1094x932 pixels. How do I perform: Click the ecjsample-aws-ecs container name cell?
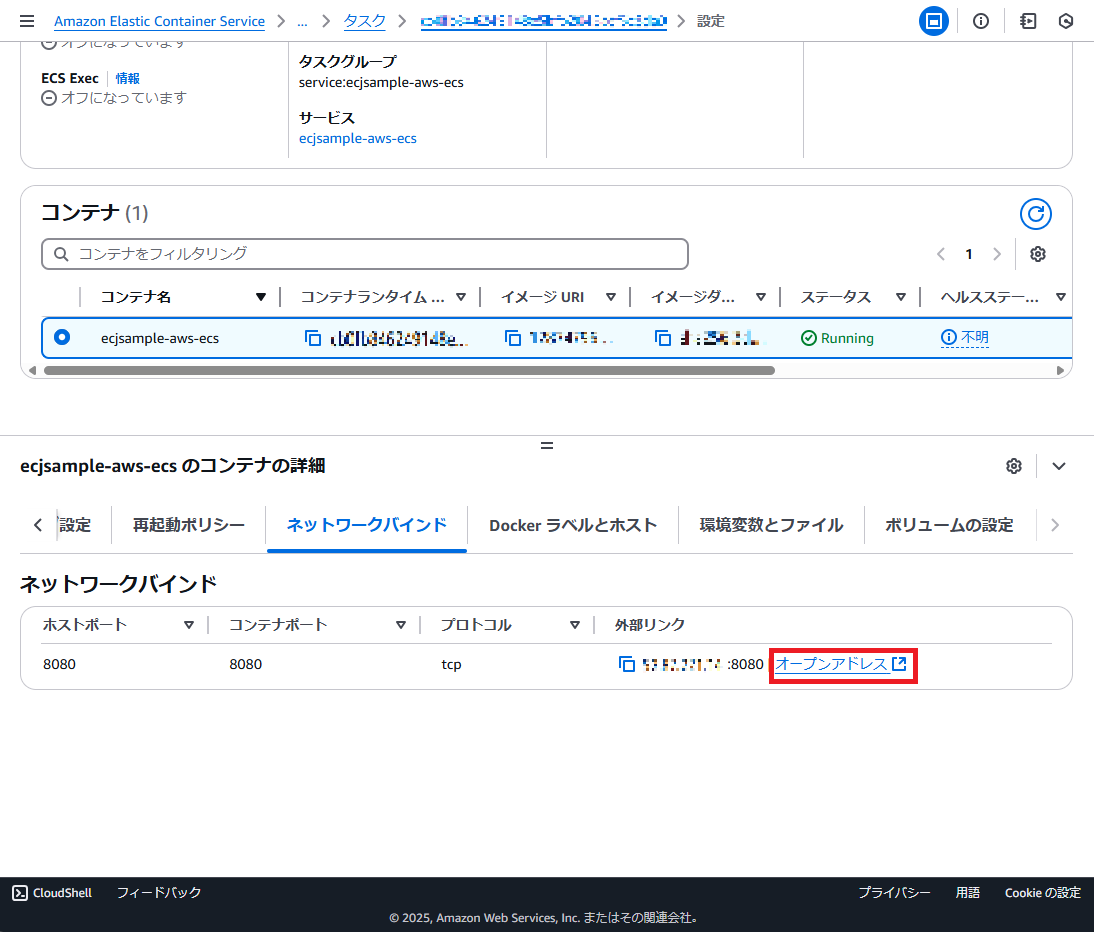[x=160, y=338]
